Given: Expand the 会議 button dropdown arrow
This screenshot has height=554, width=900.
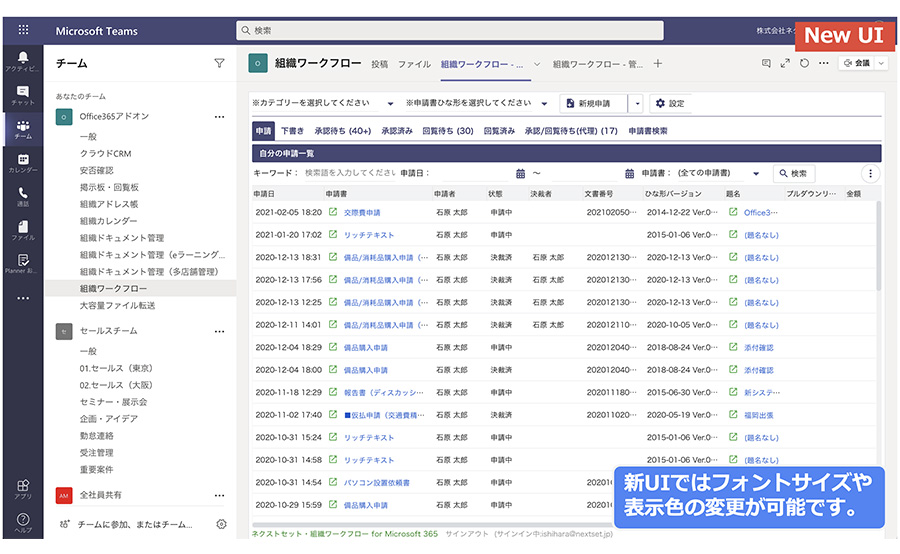Looking at the screenshot, I should 881,63.
